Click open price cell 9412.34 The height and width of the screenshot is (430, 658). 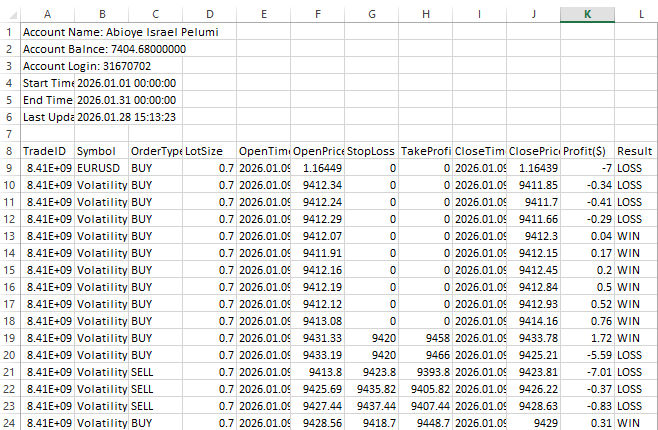pos(318,185)
